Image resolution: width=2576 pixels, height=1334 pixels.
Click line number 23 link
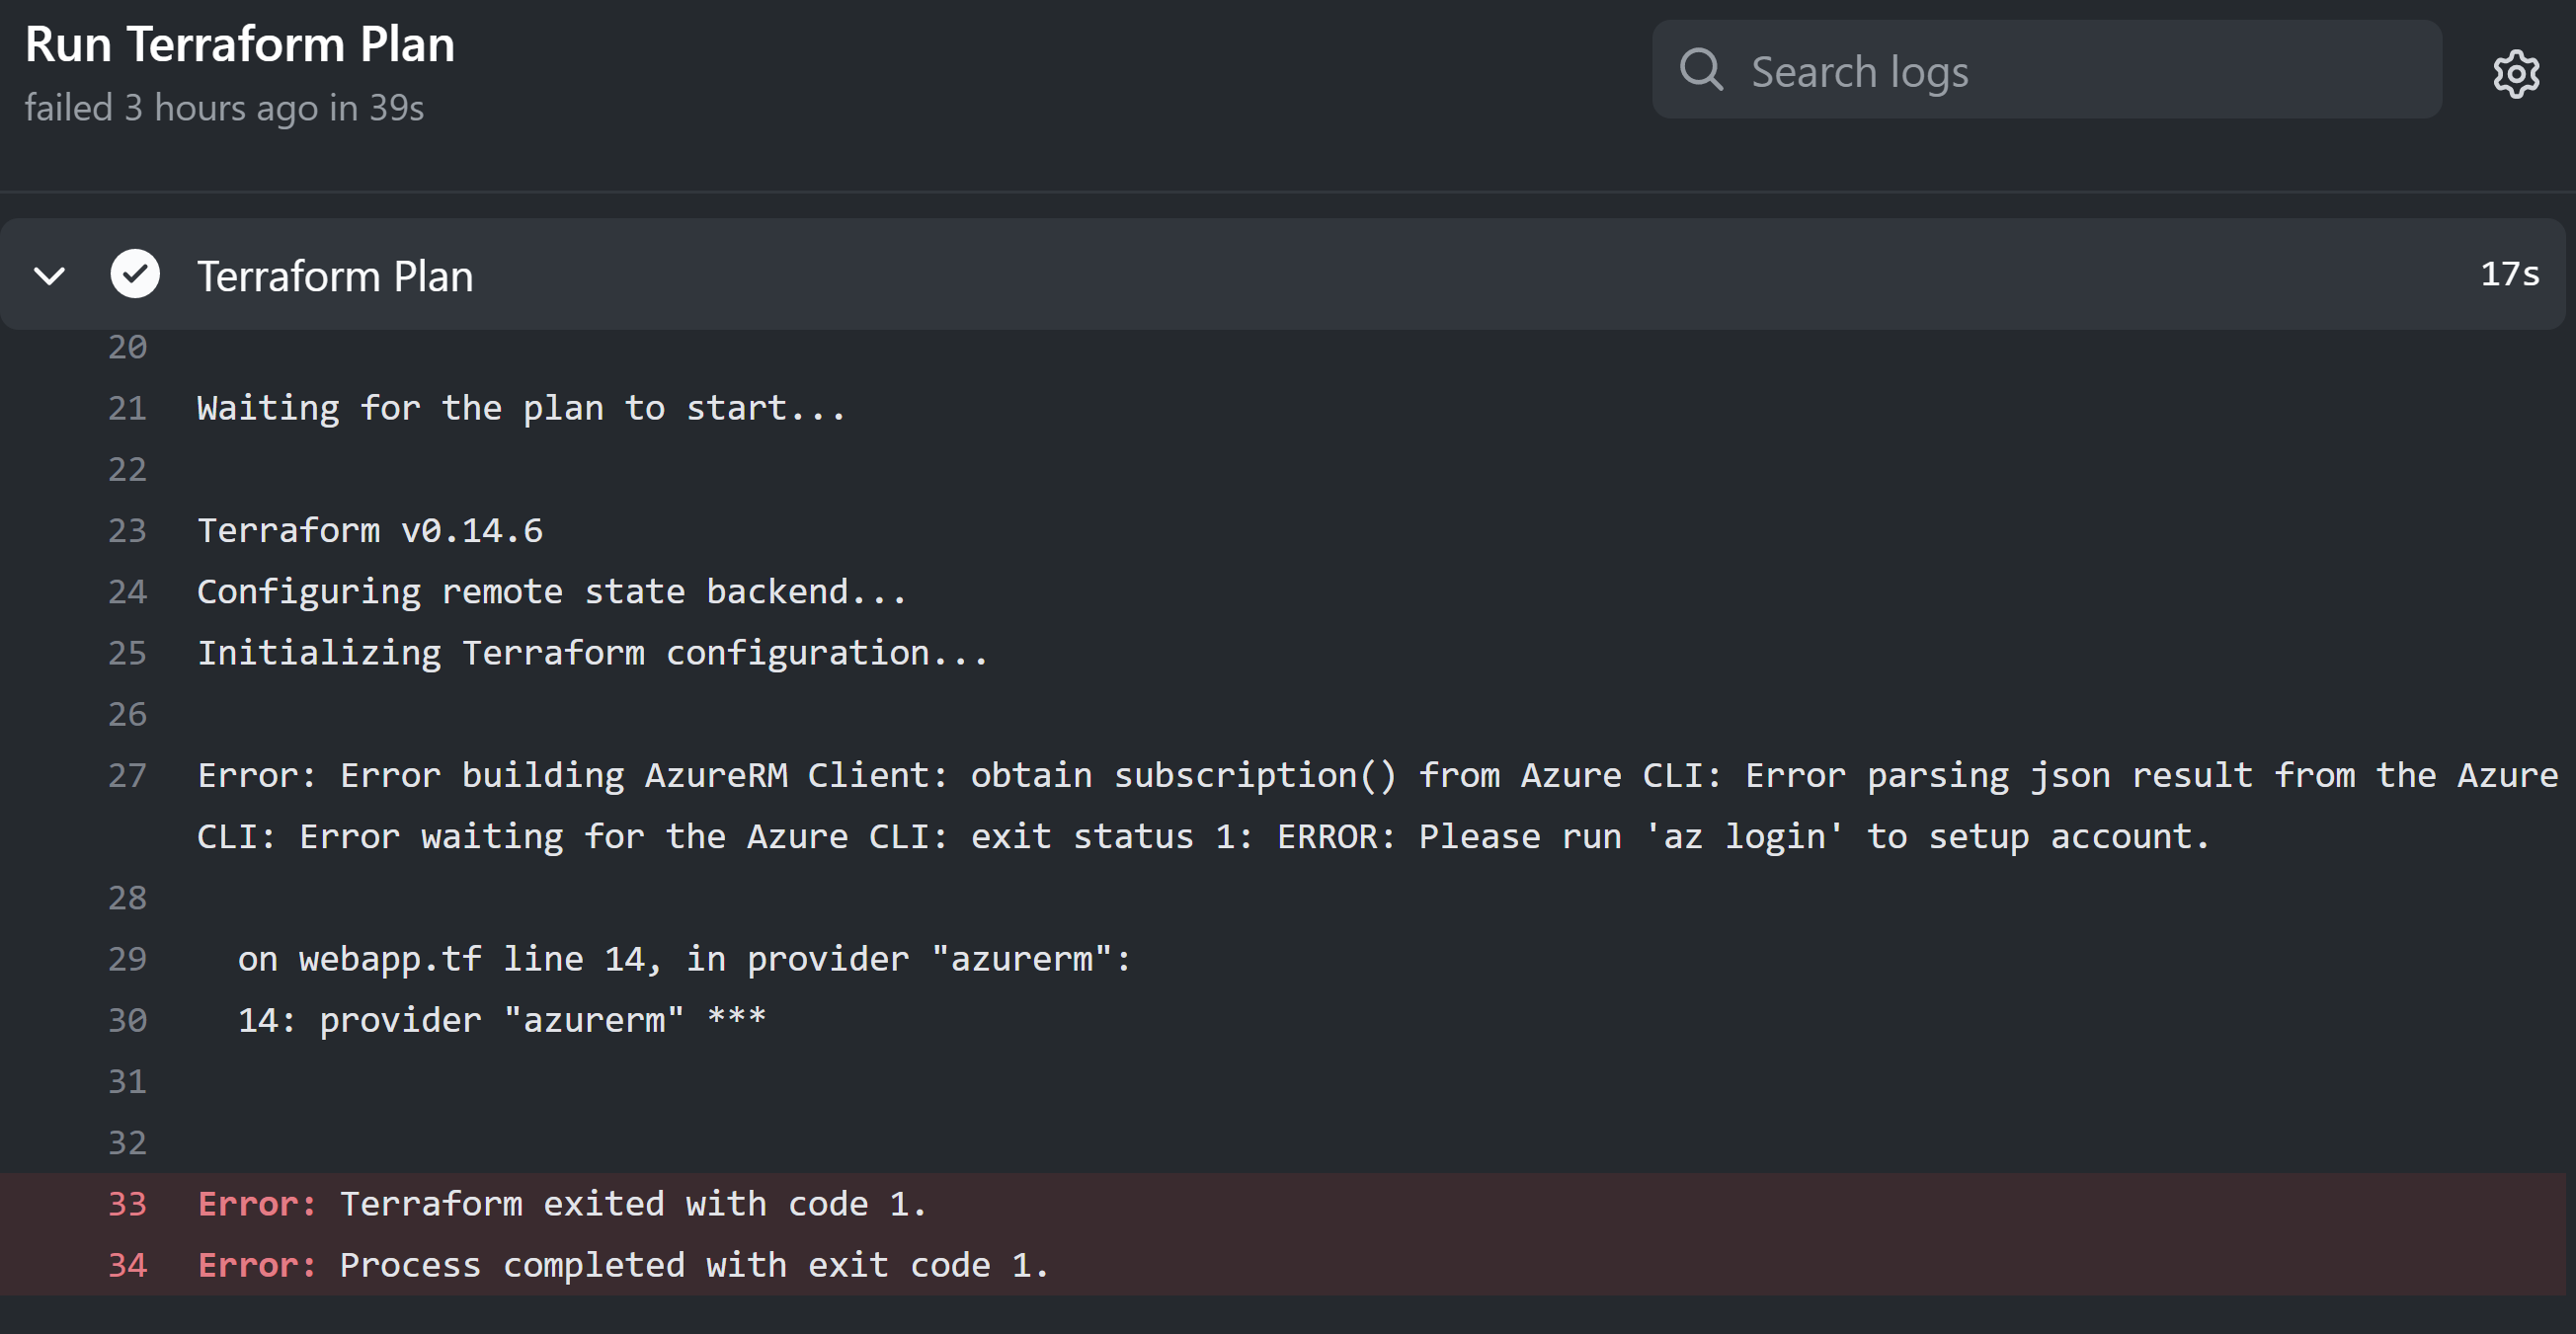coord(127,530)
